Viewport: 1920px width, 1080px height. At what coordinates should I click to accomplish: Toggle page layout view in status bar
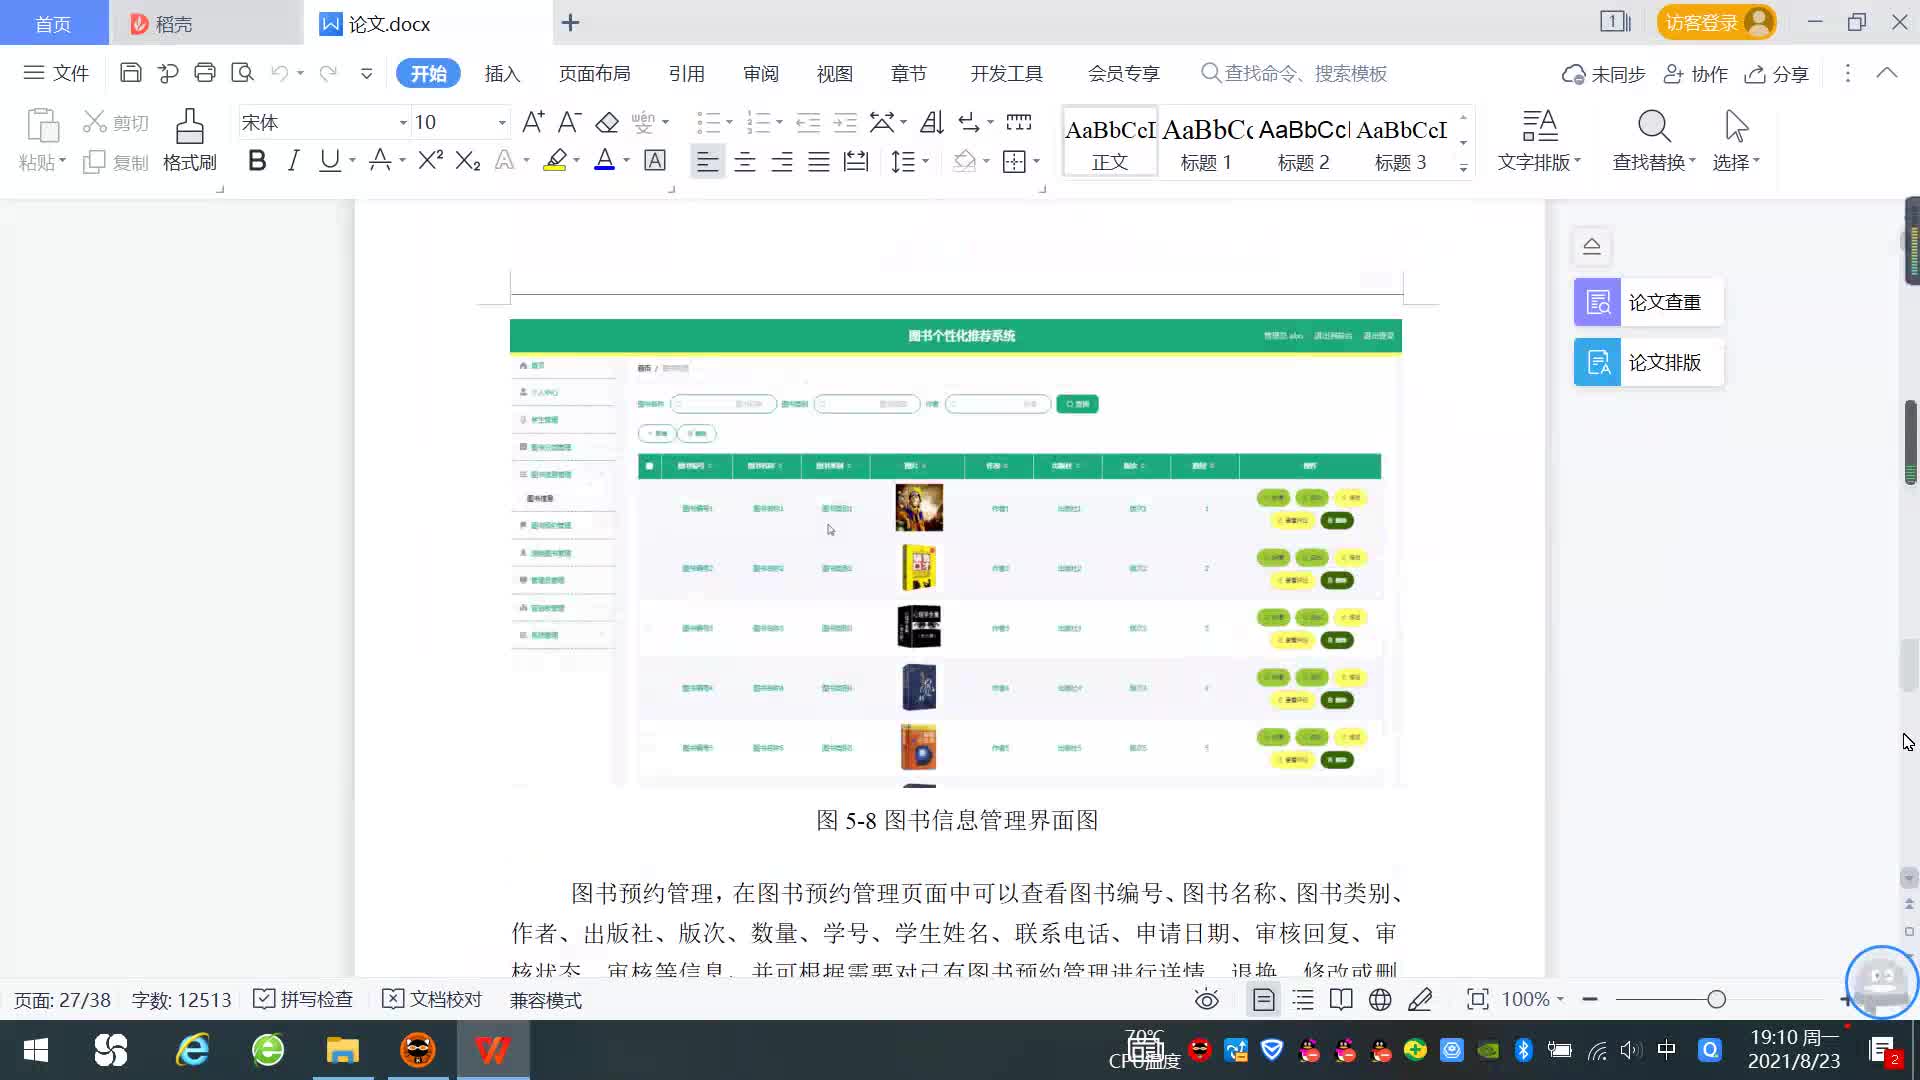tap(1264, 1000)
